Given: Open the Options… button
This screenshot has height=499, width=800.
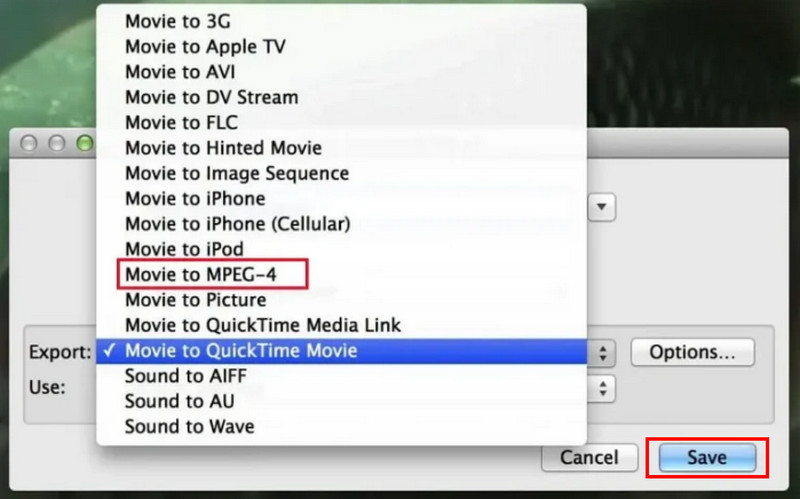Looking at the screenshot, I should tap(692, 353).
